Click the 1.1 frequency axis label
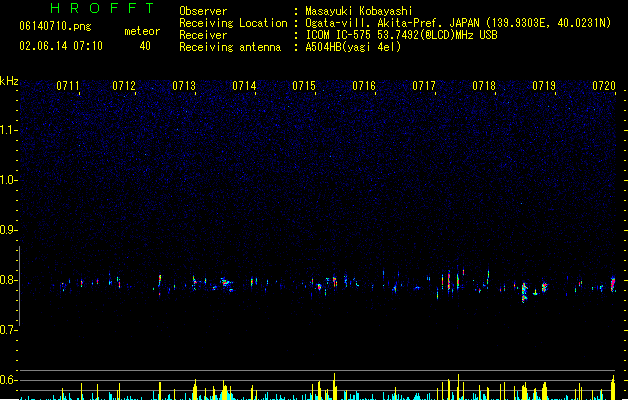This screenshot has height=400, width=629. pyautogui.click(x=8, y=130)
